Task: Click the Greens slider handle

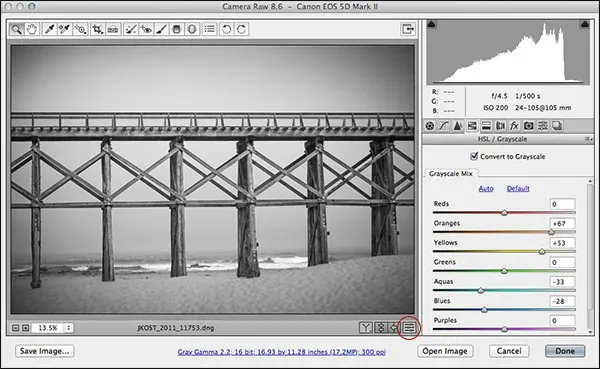Action: pyautogui.click(x=504, y=271)
